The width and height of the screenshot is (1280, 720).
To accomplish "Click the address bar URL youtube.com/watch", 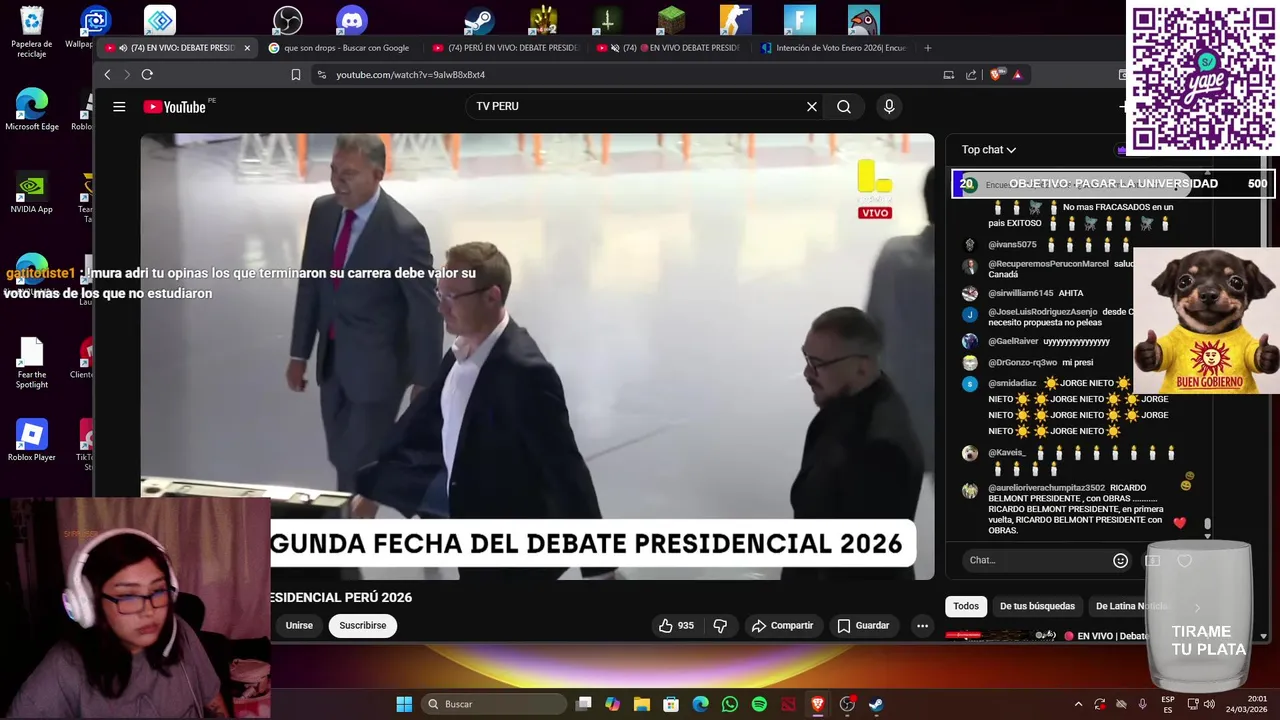I will [x=410, y=75].
